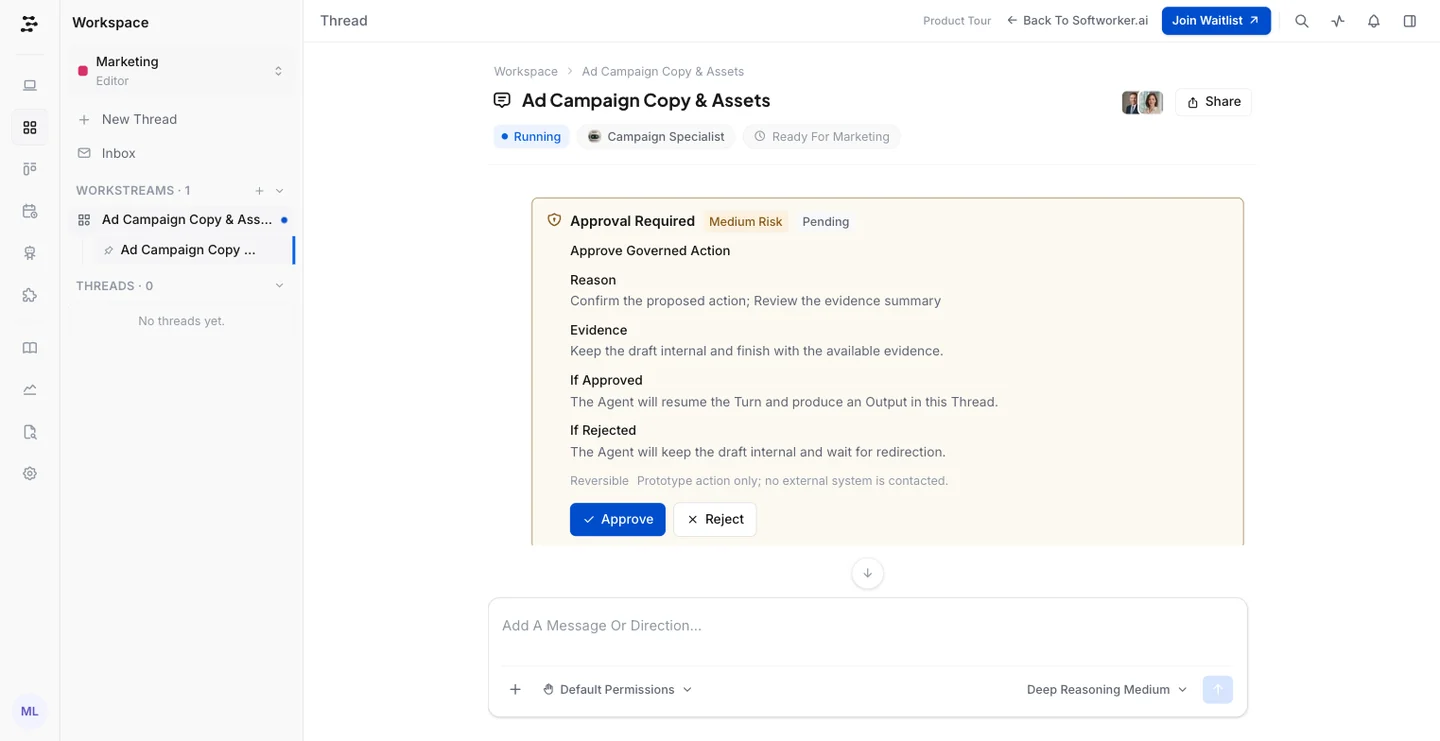Click the plus attach icon in composer
1440x741 pixels.
click(515, 690)
